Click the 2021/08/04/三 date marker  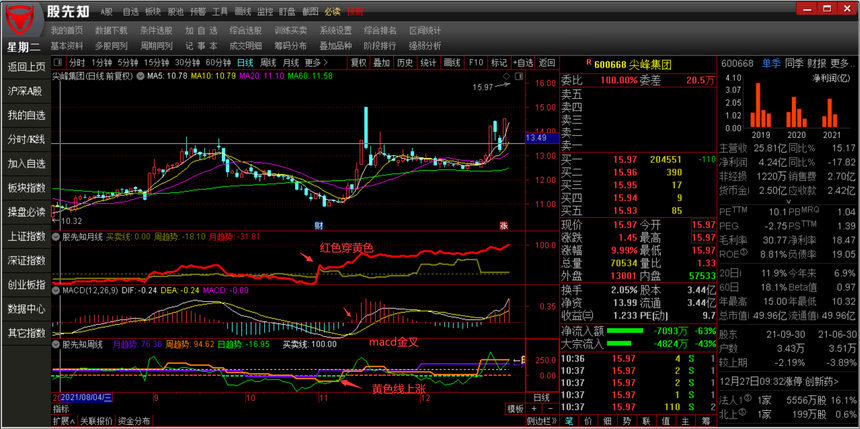87,397
